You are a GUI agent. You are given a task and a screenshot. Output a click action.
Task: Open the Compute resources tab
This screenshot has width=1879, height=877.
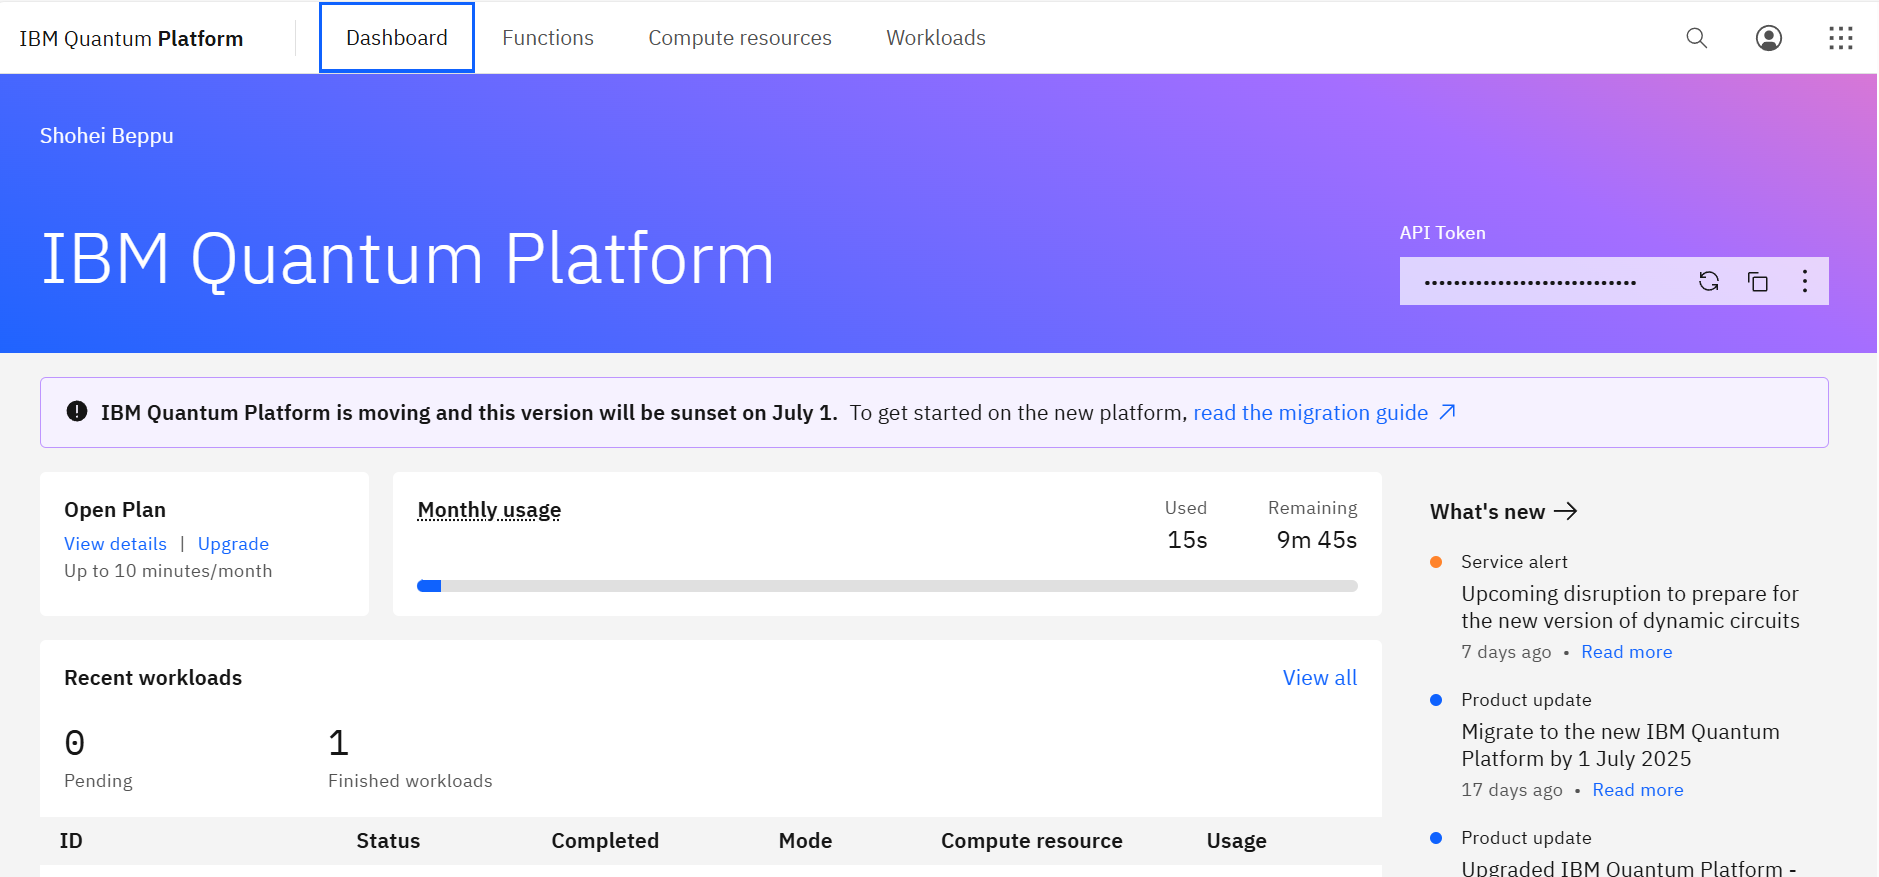(739, 38)
